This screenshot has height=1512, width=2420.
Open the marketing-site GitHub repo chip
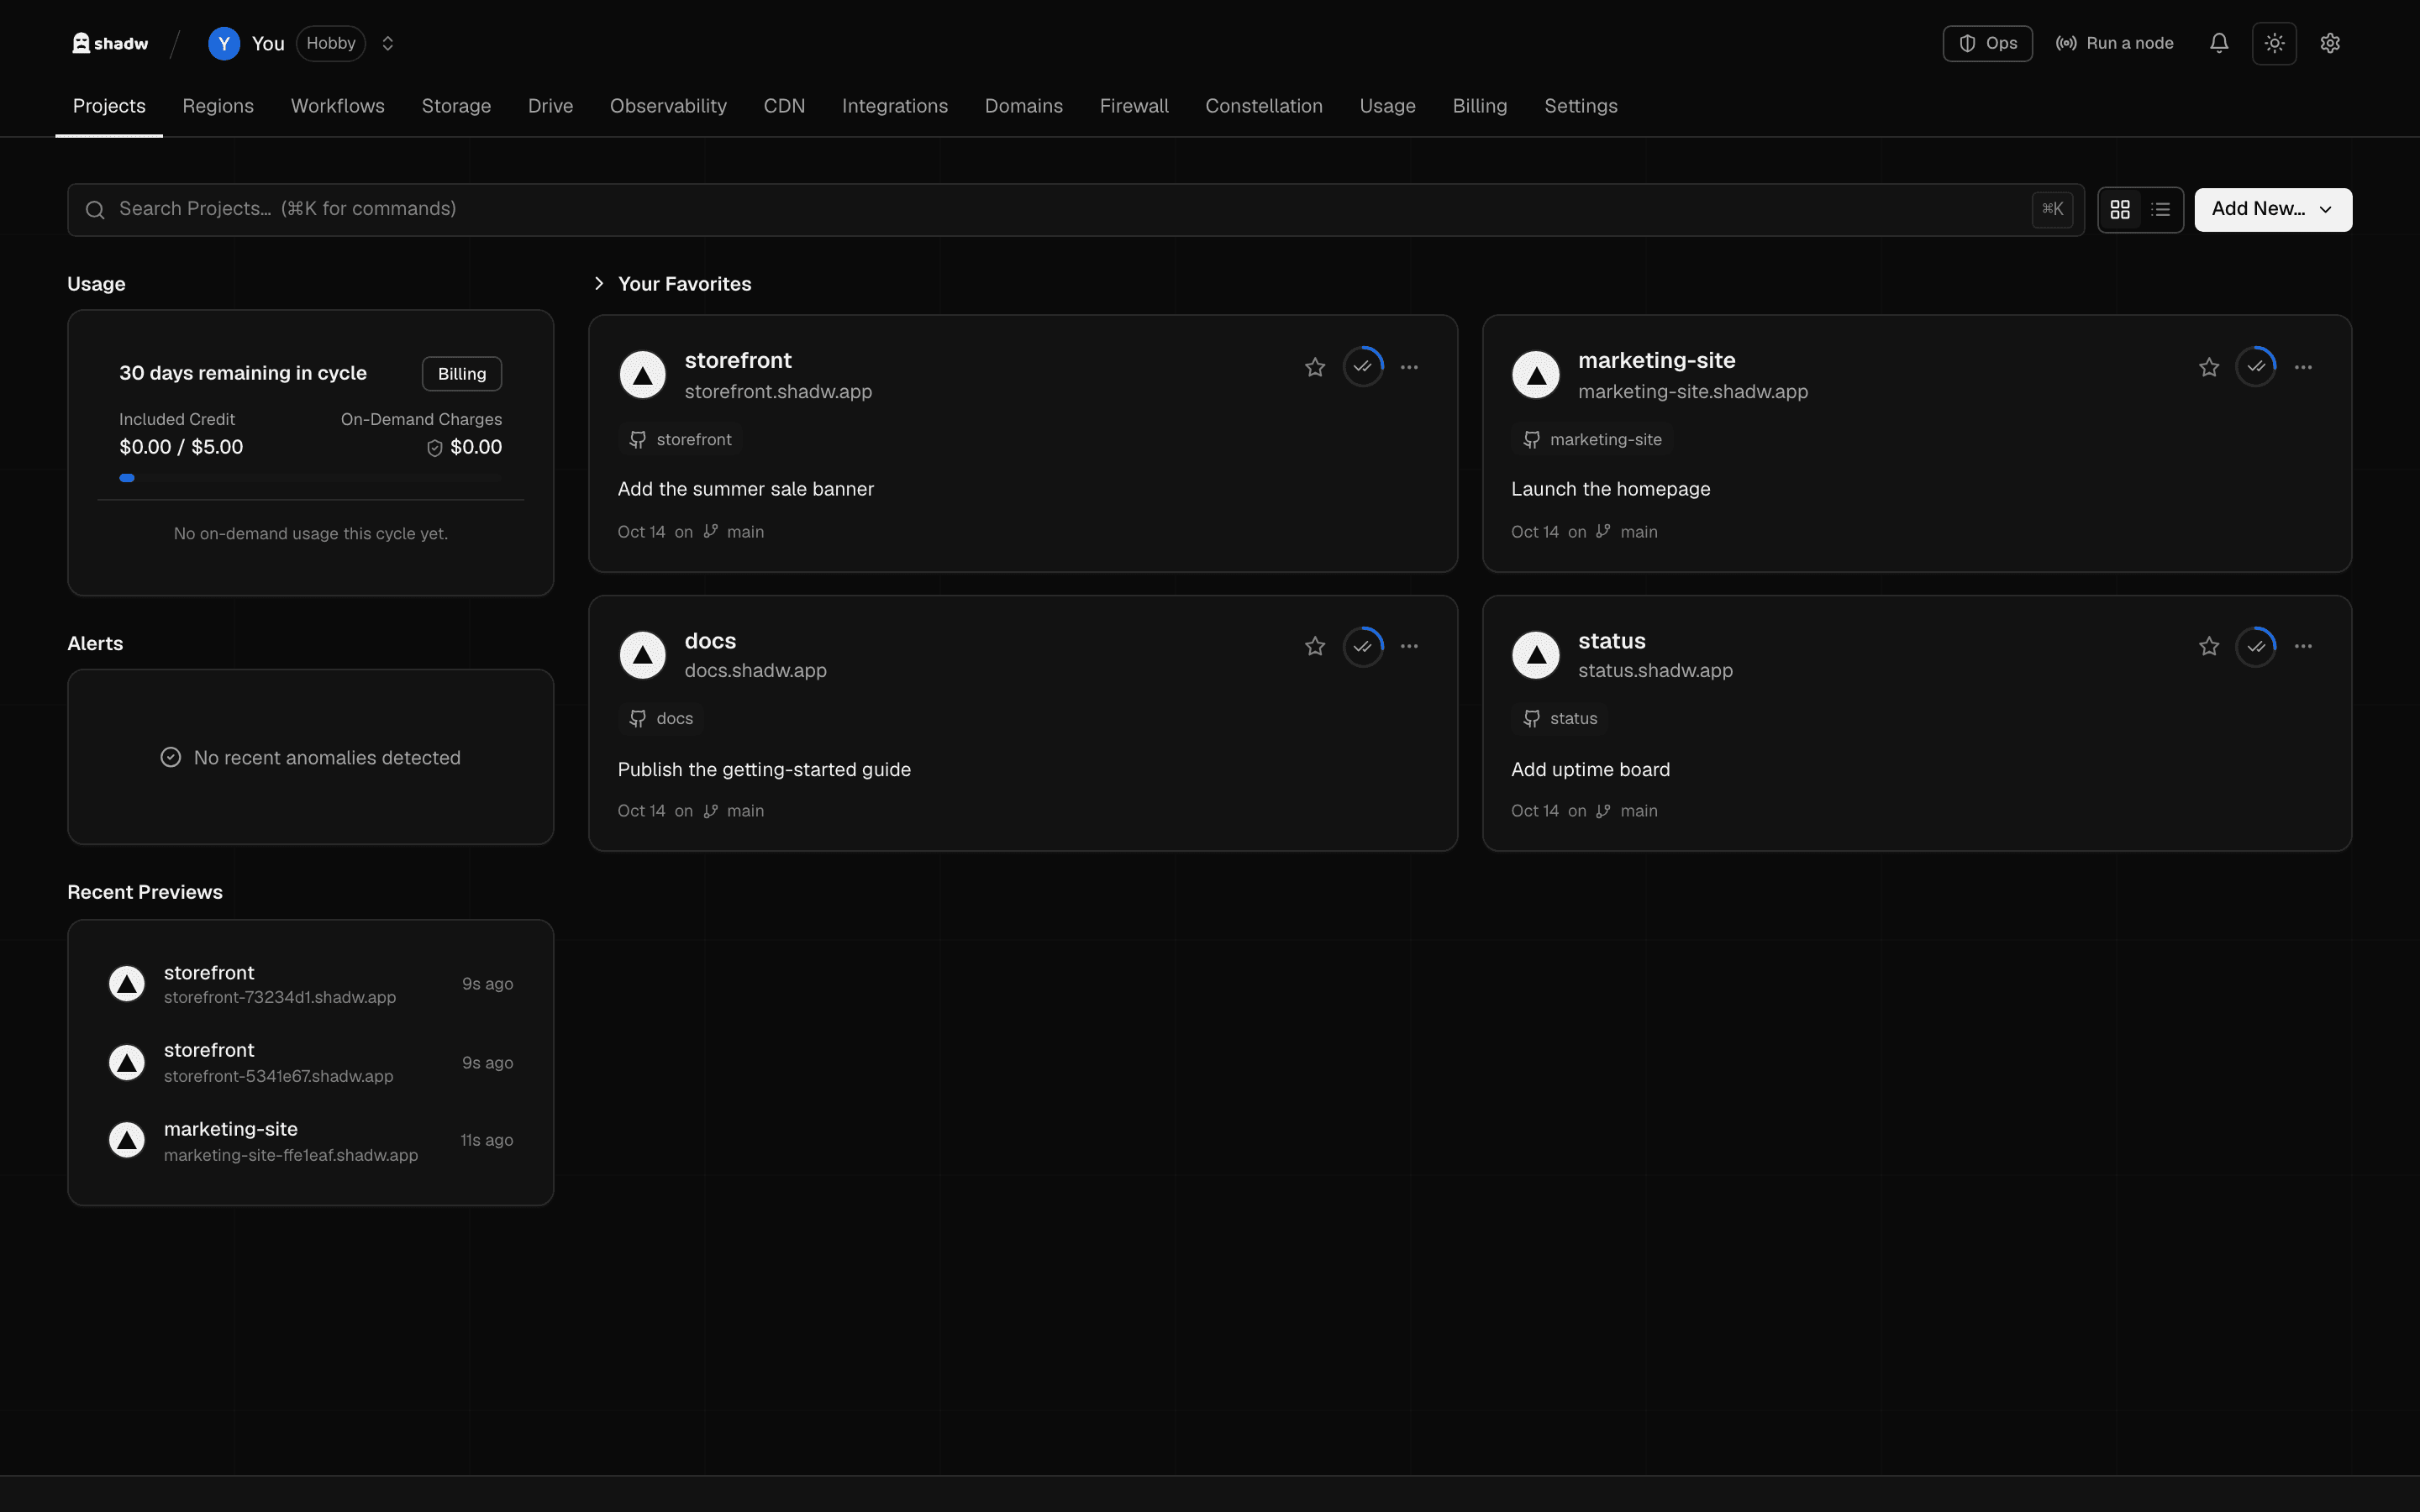point(1592,440)
